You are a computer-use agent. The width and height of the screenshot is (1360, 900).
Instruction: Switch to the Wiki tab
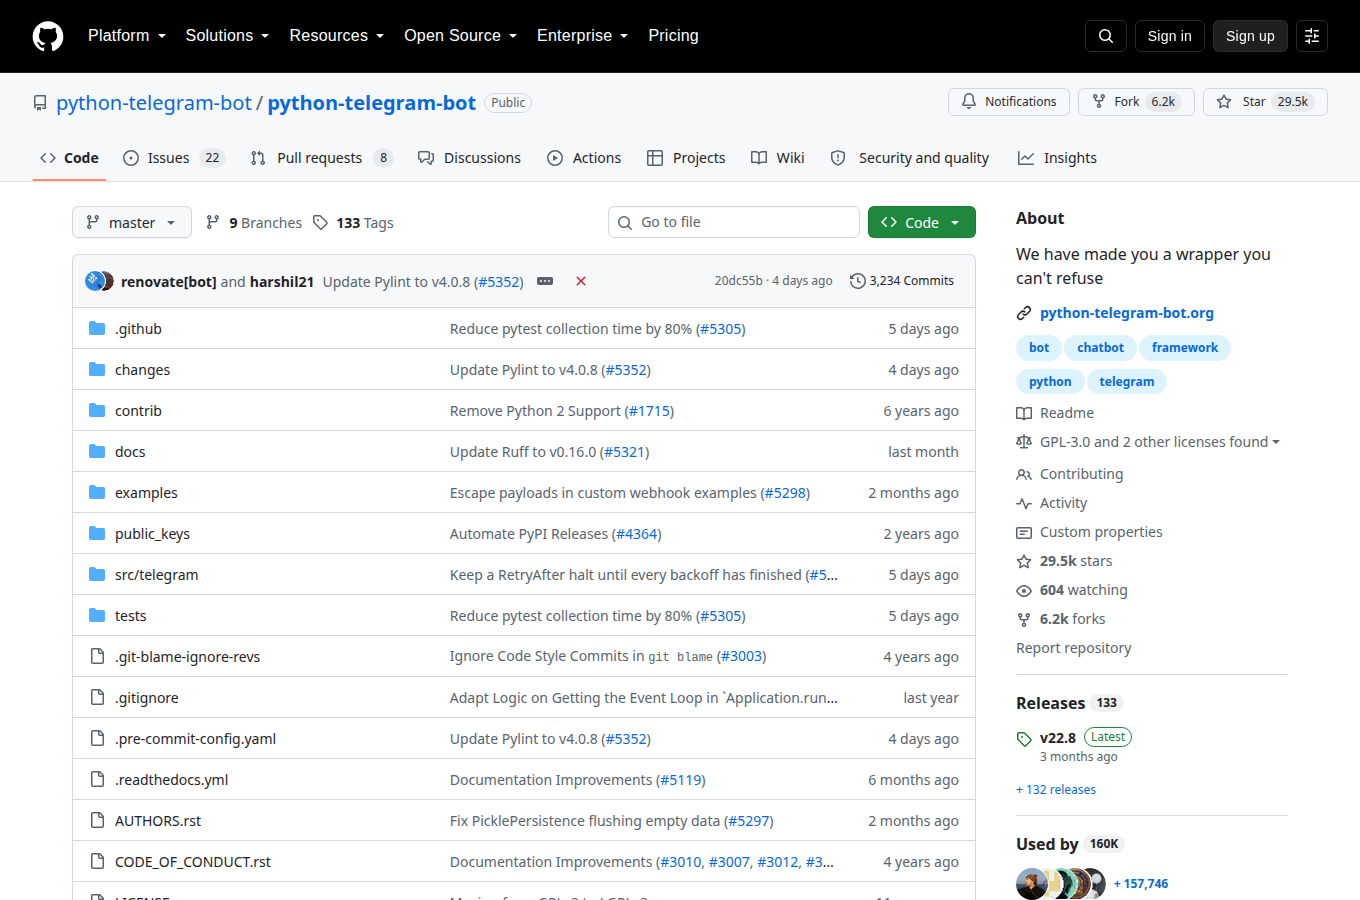(x=778, y=158)
